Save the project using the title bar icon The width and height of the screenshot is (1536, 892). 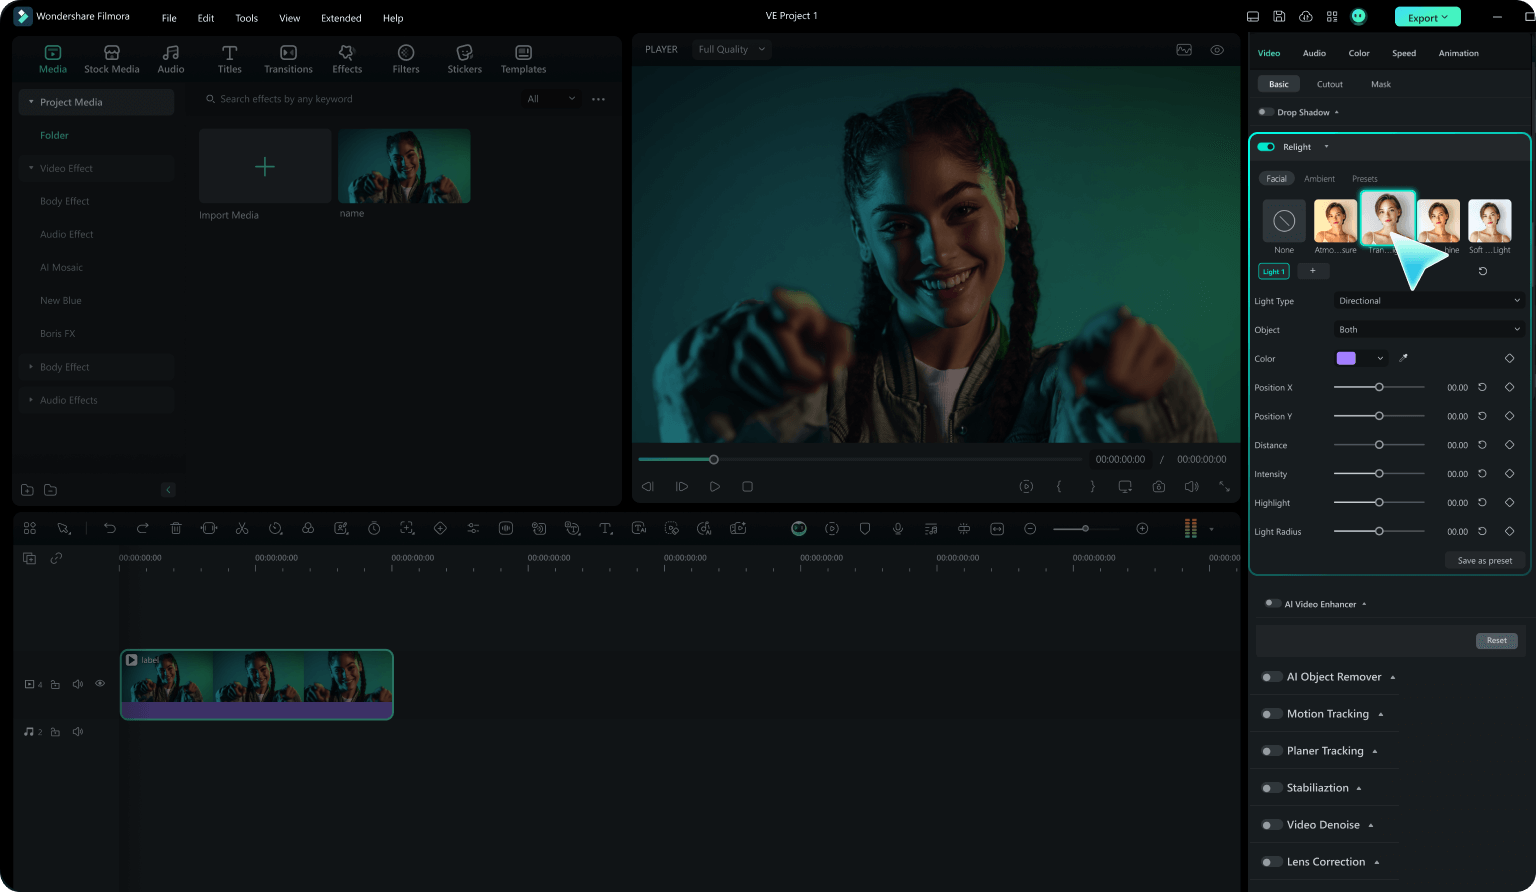pos(1279,17)
